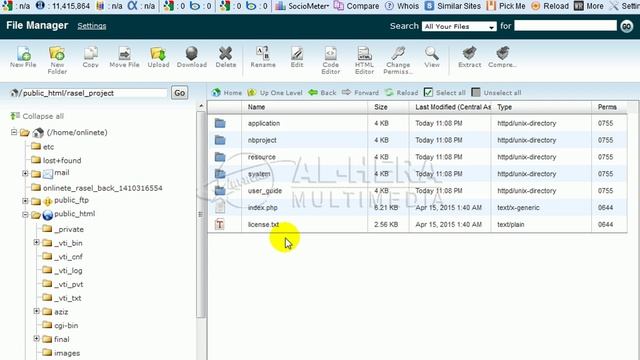640x360 pixels.
Task: Open the All Your Files search dropdown
Action: (x=459, y=27)
